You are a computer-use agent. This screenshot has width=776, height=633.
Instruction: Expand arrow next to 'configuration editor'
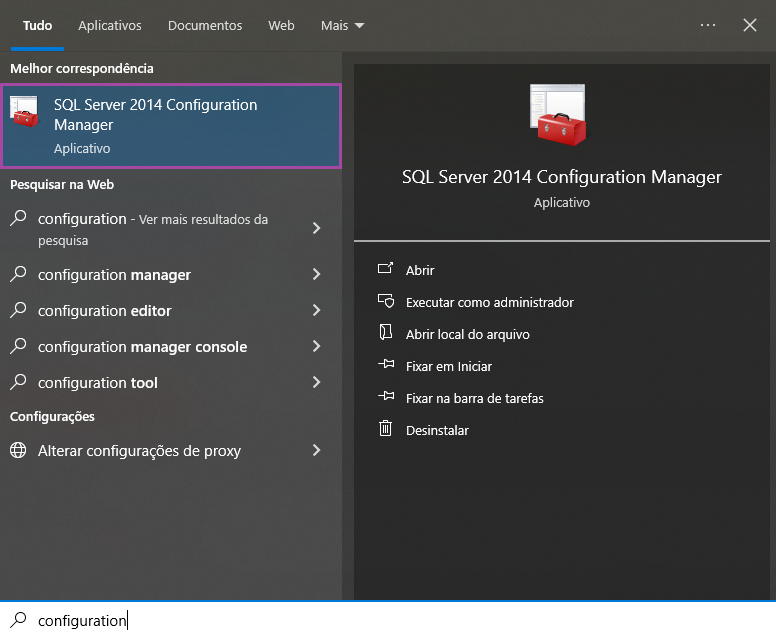[x=317, y=310]
